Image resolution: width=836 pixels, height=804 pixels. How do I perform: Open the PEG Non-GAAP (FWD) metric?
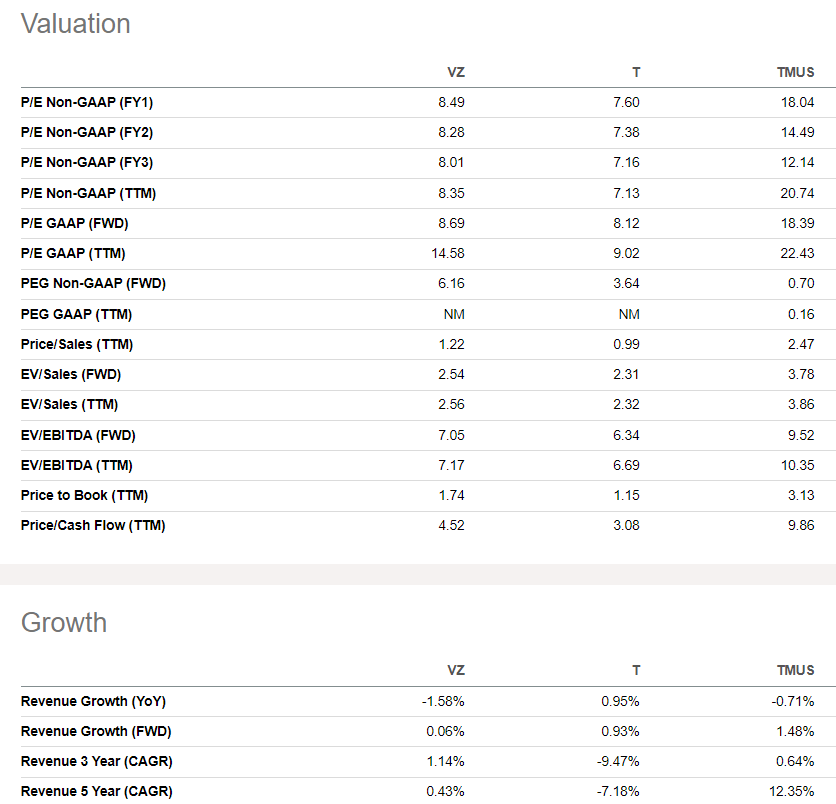93,283
